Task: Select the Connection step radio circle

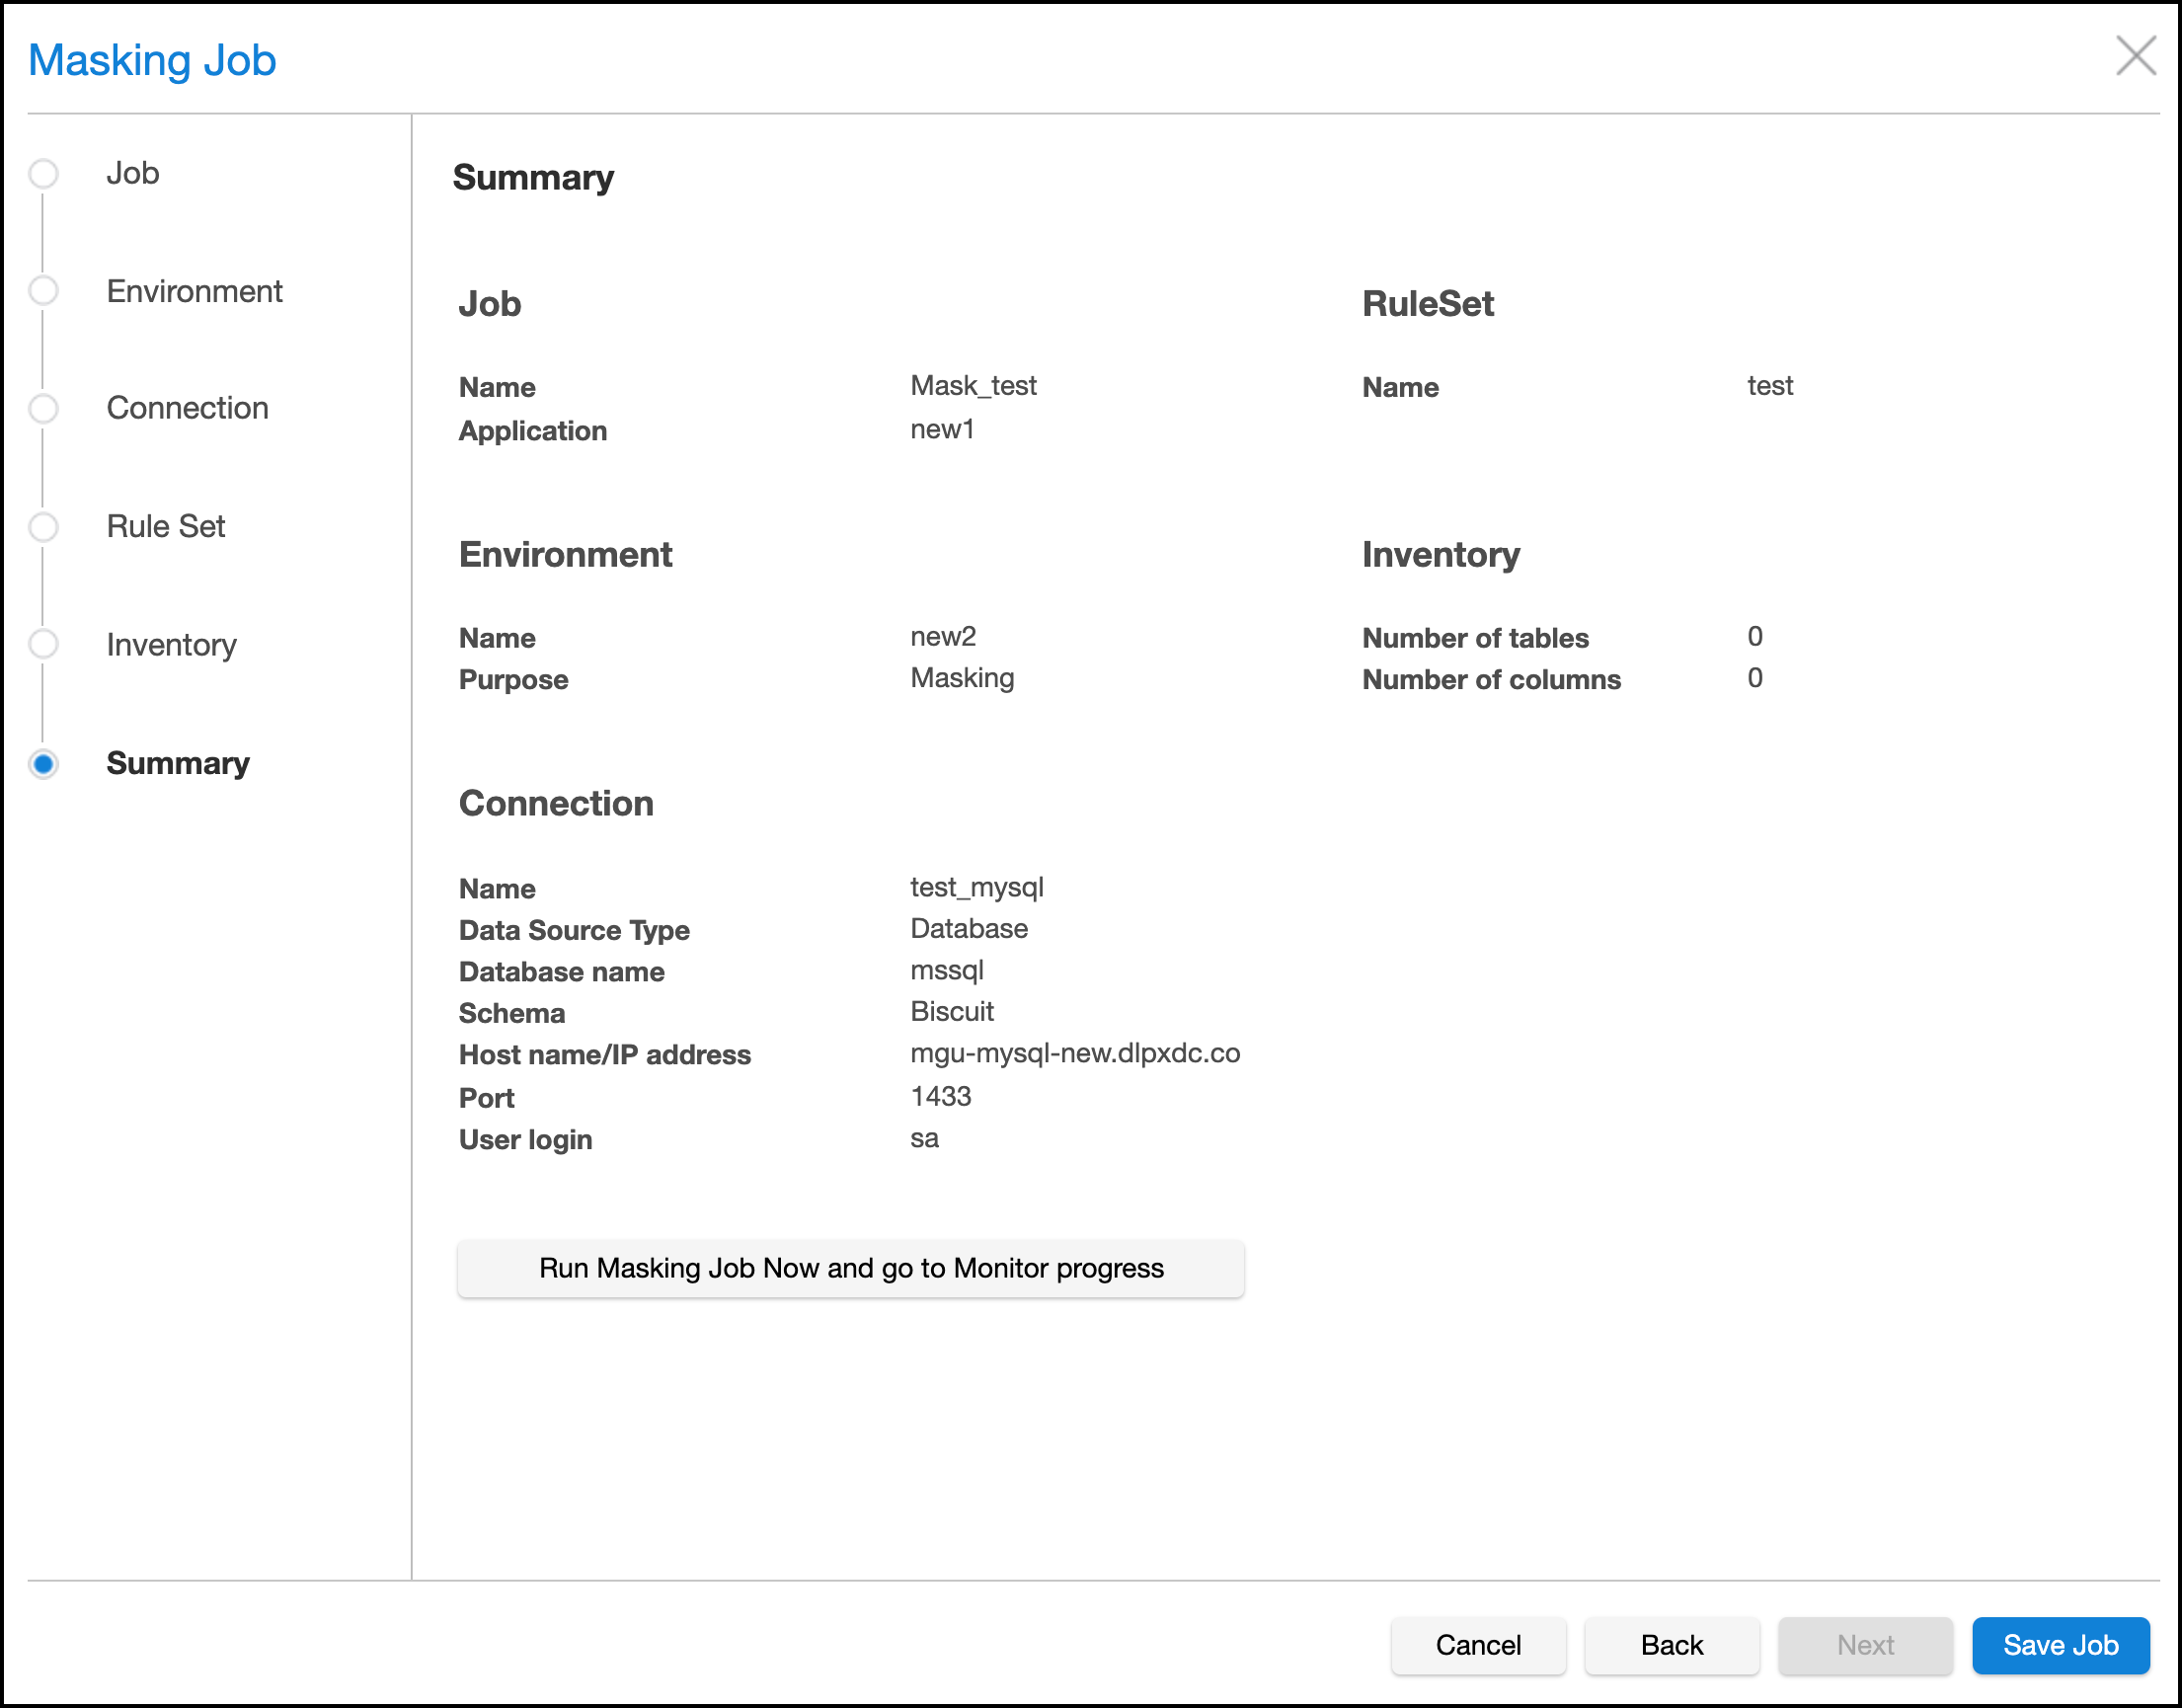Action: [43, 408]
